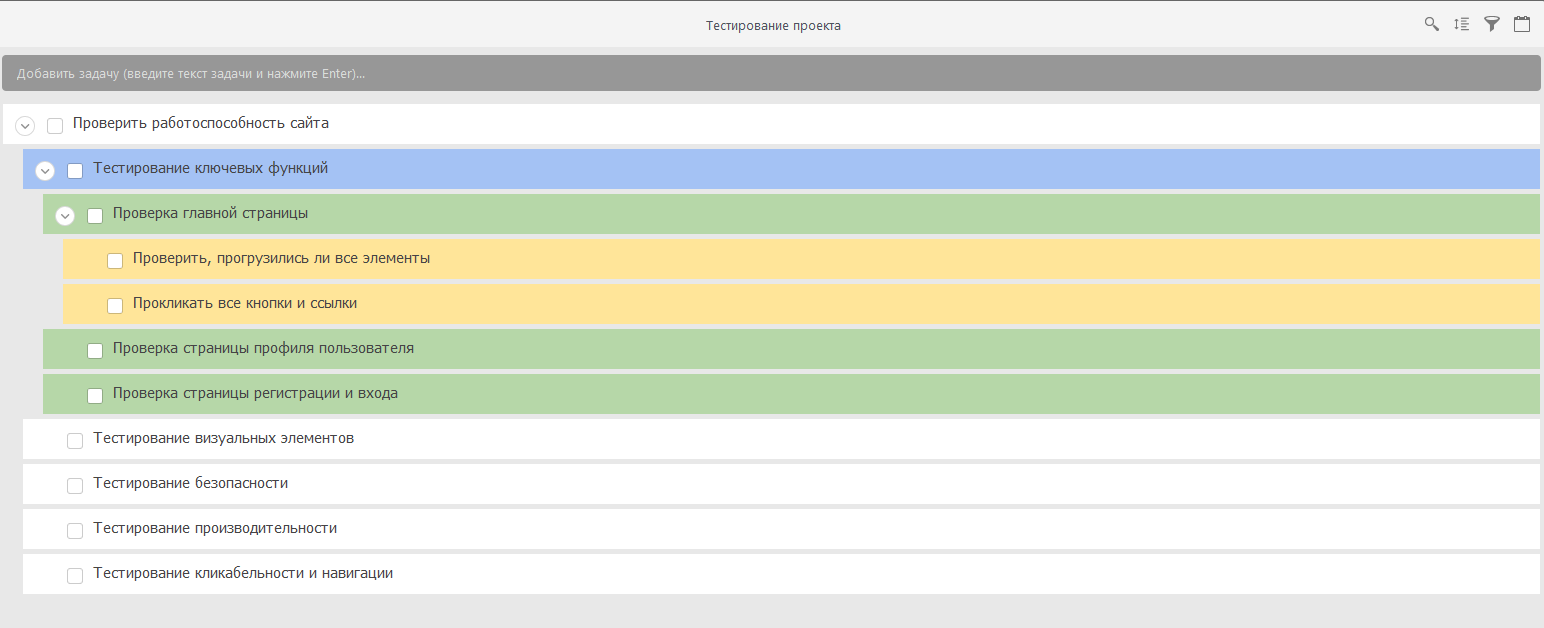The width and height of the screenshot is (1544, 628).
Task: Check 'Проверить, прогрузились ли все элементы' box
Action: click(115, 260)
